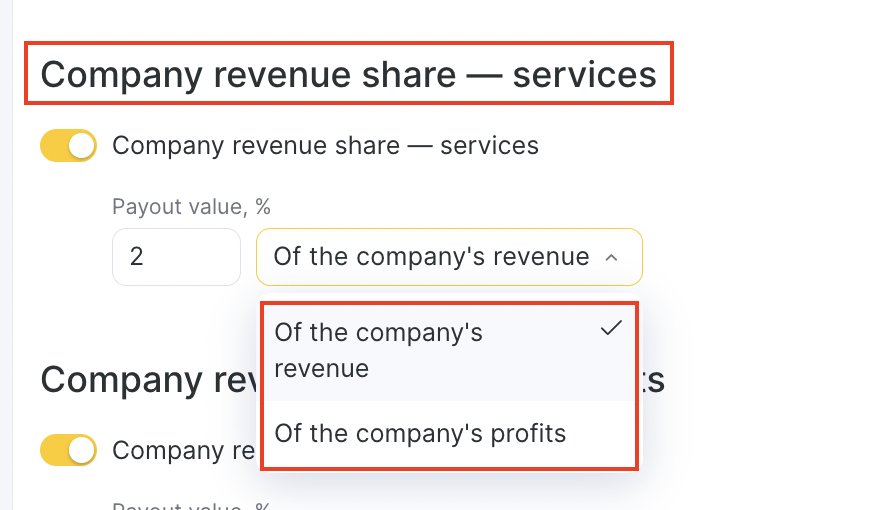Disable the services revenue share toggle

tap(68, 146)
